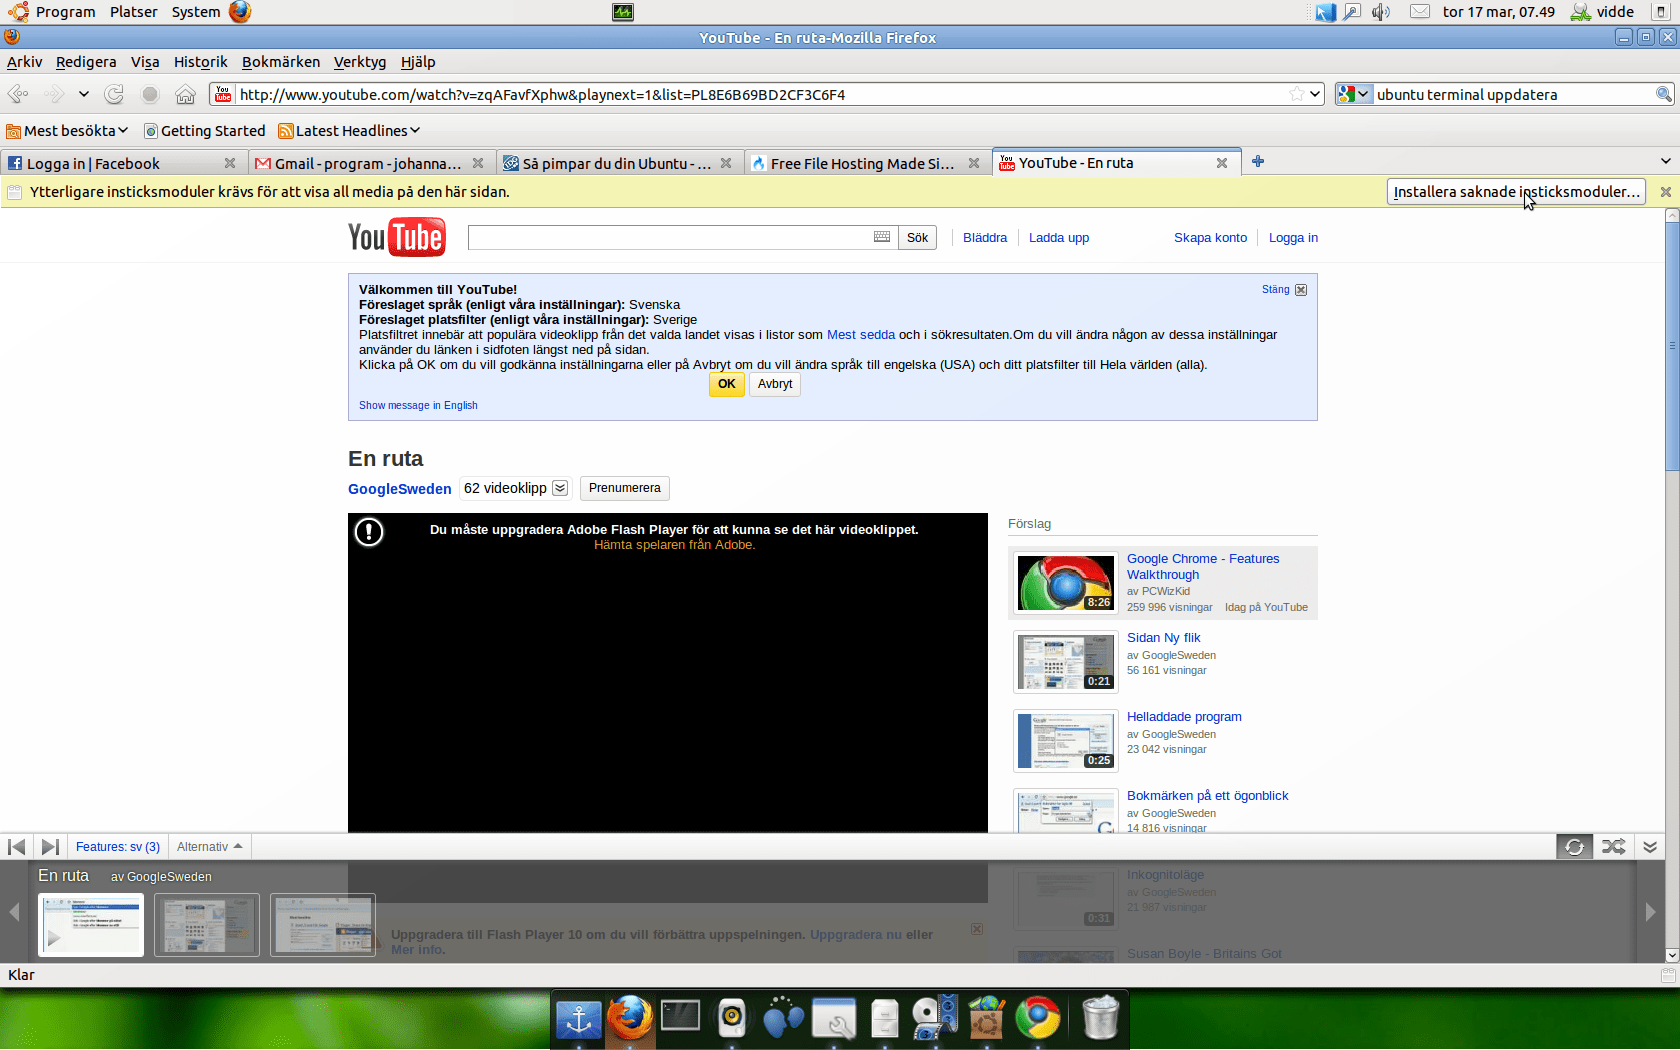The image size is (1680, 1050).
Task: Click Installera saknade insticksmoduler button
Action: tap(1516, 192)
